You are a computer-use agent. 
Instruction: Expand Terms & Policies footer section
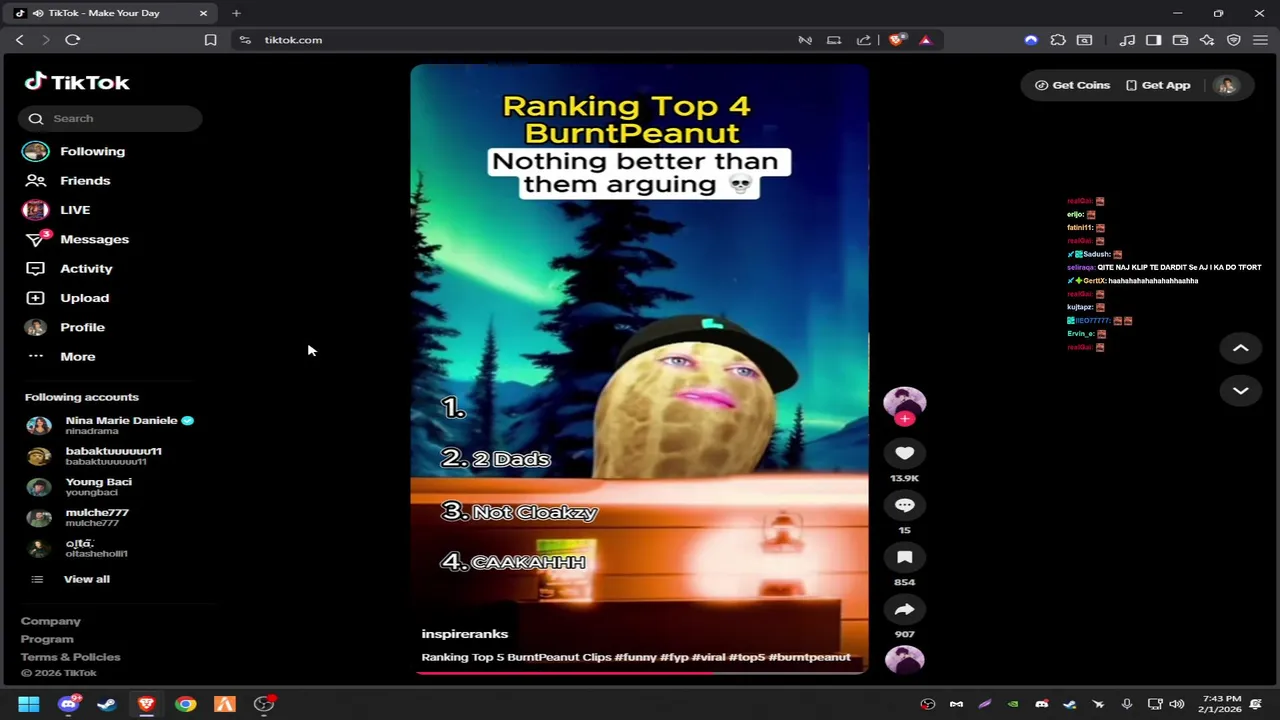[70, 657]
